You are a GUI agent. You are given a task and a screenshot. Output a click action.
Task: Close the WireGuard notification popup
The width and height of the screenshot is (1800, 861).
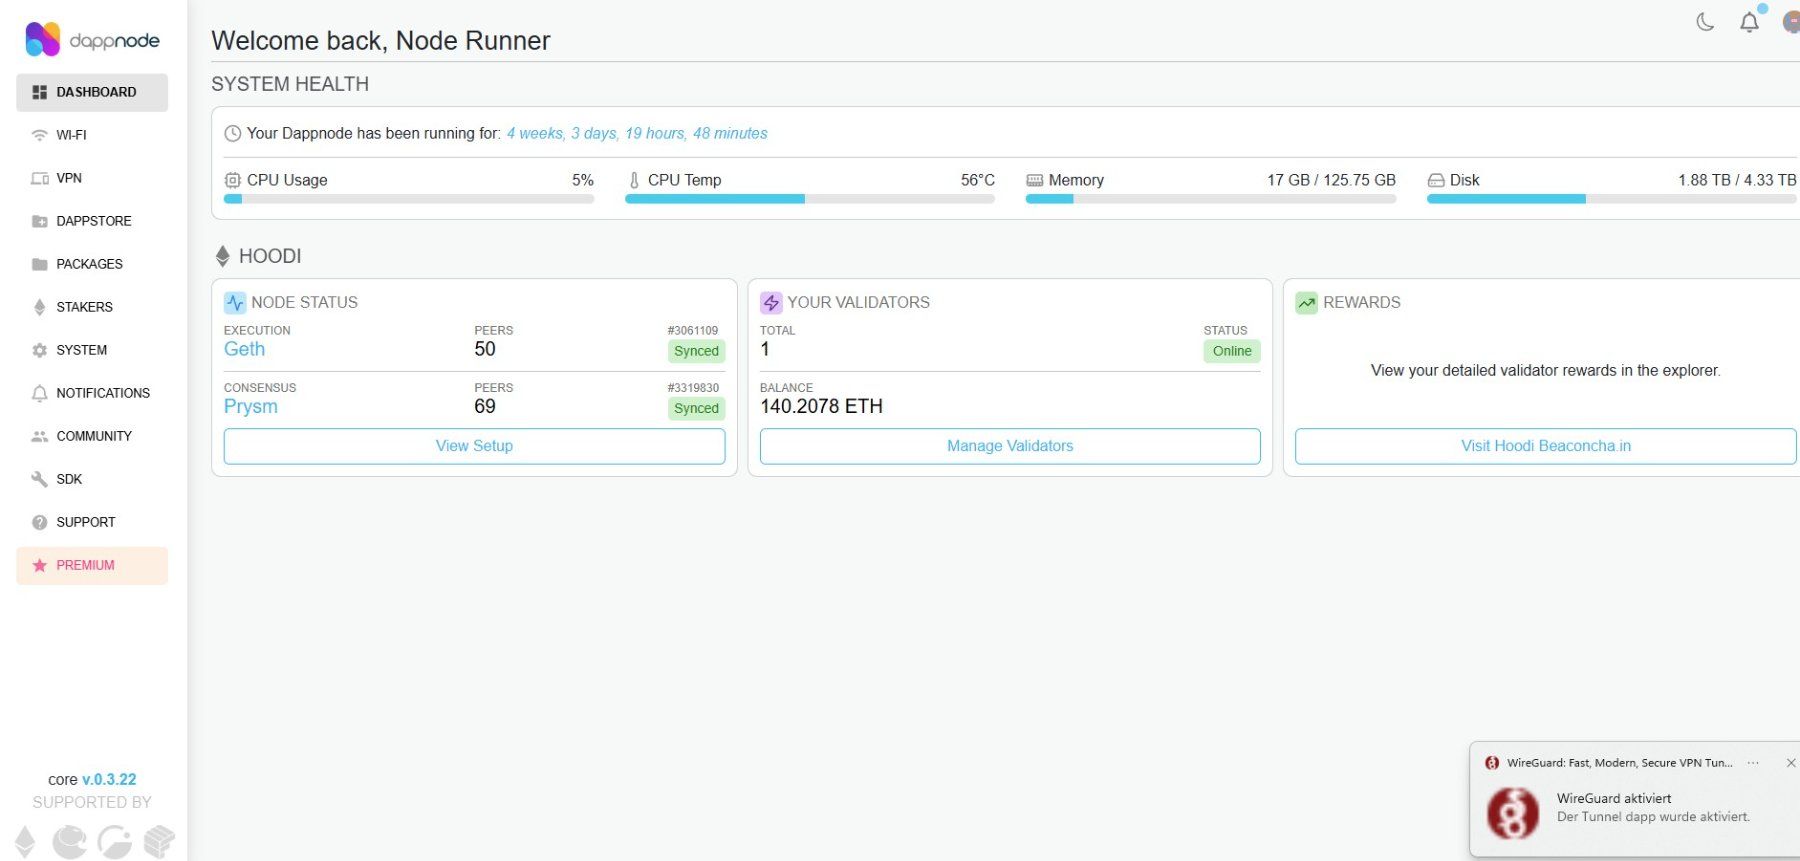(1790, 763)
